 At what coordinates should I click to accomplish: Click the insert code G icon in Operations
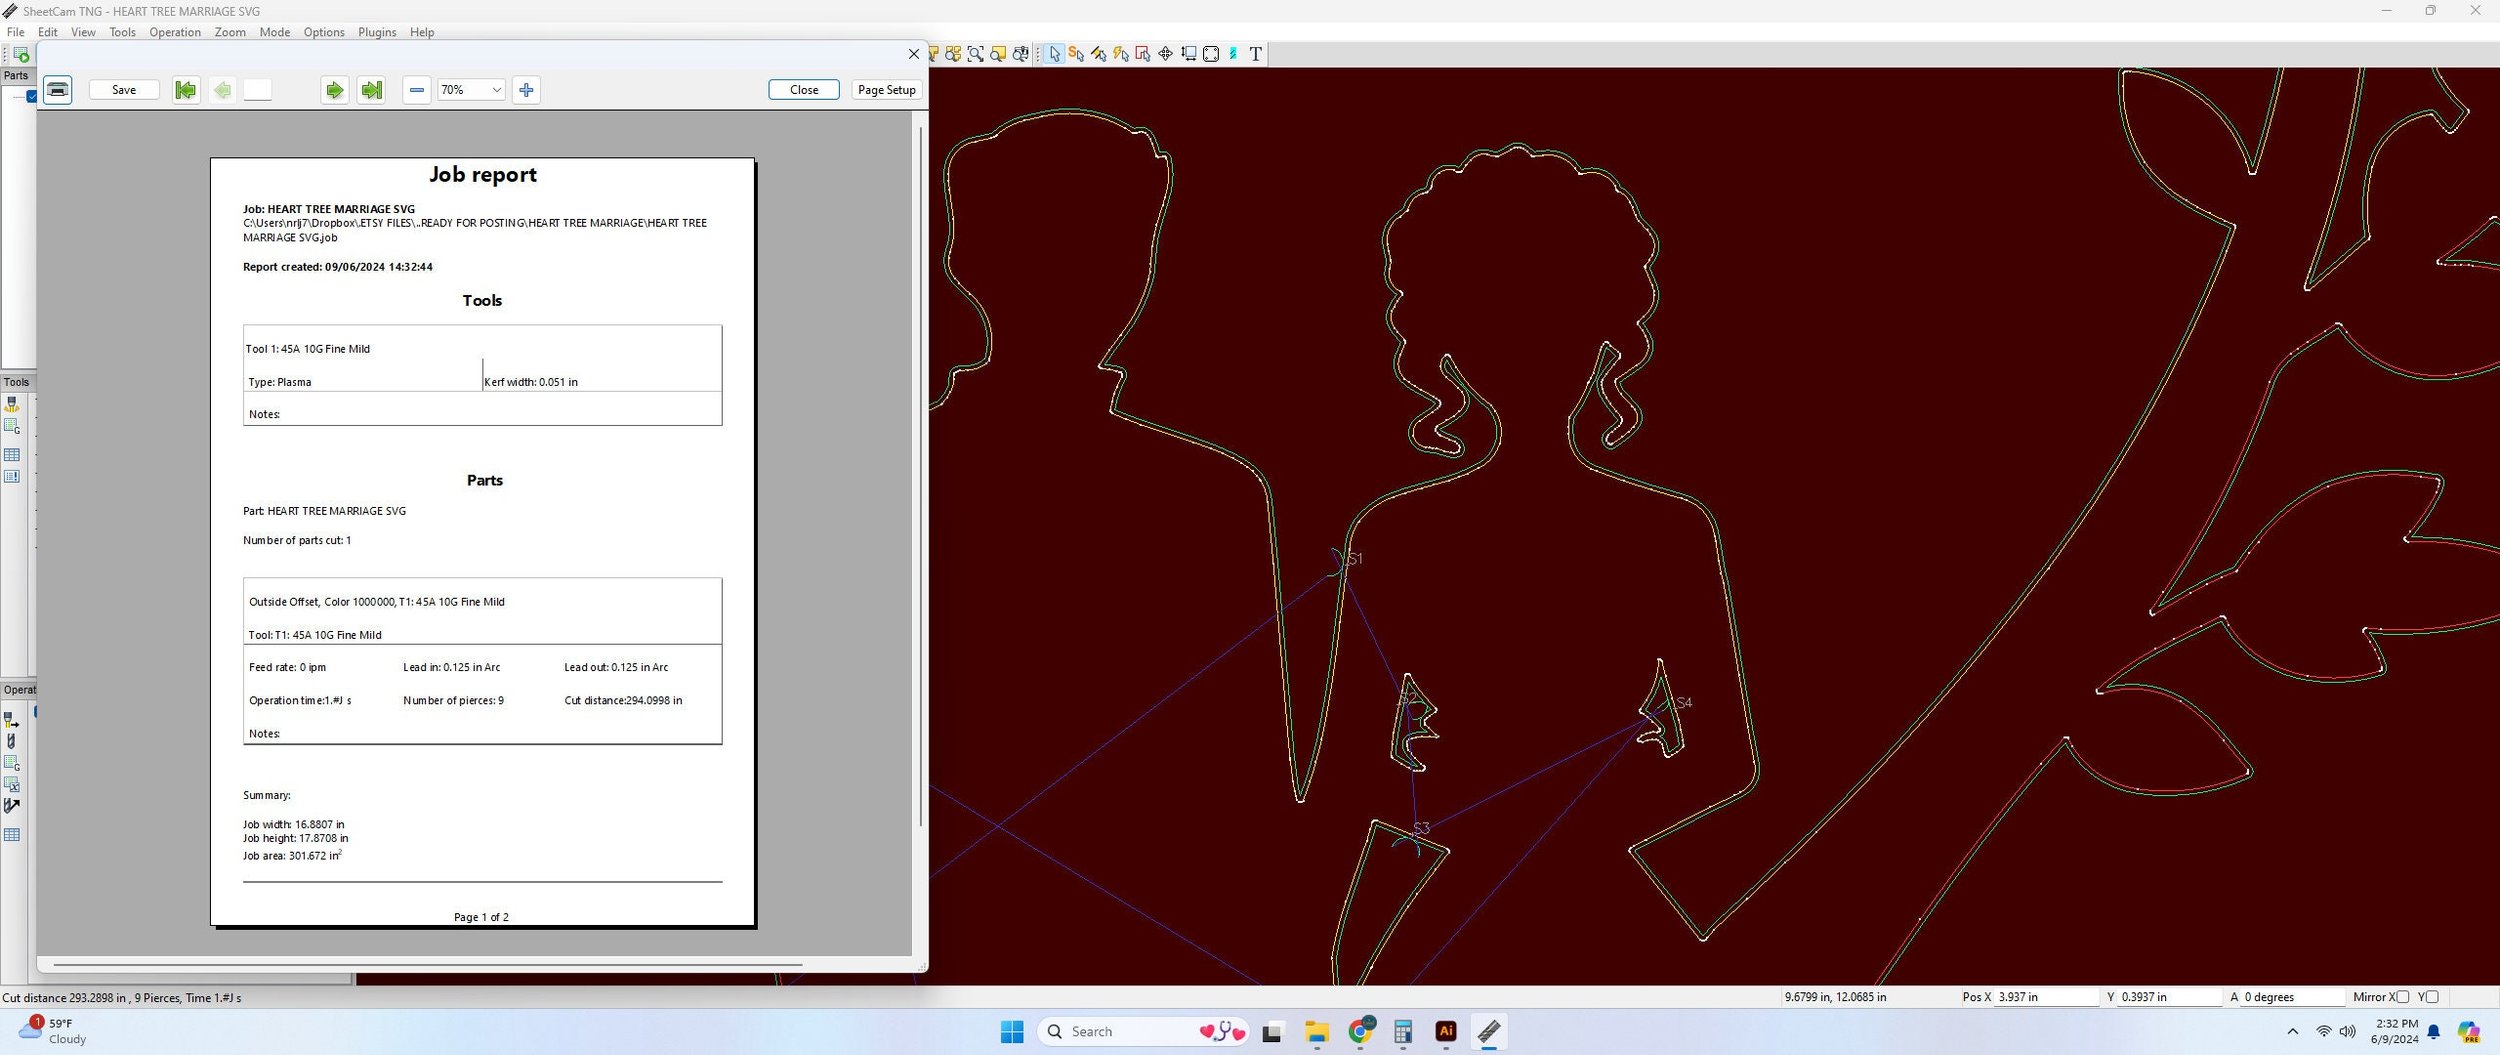coord(12,764)
